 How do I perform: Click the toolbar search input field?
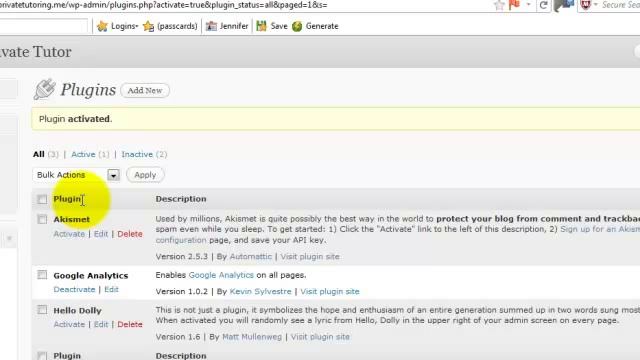click(x=44, y=26)
